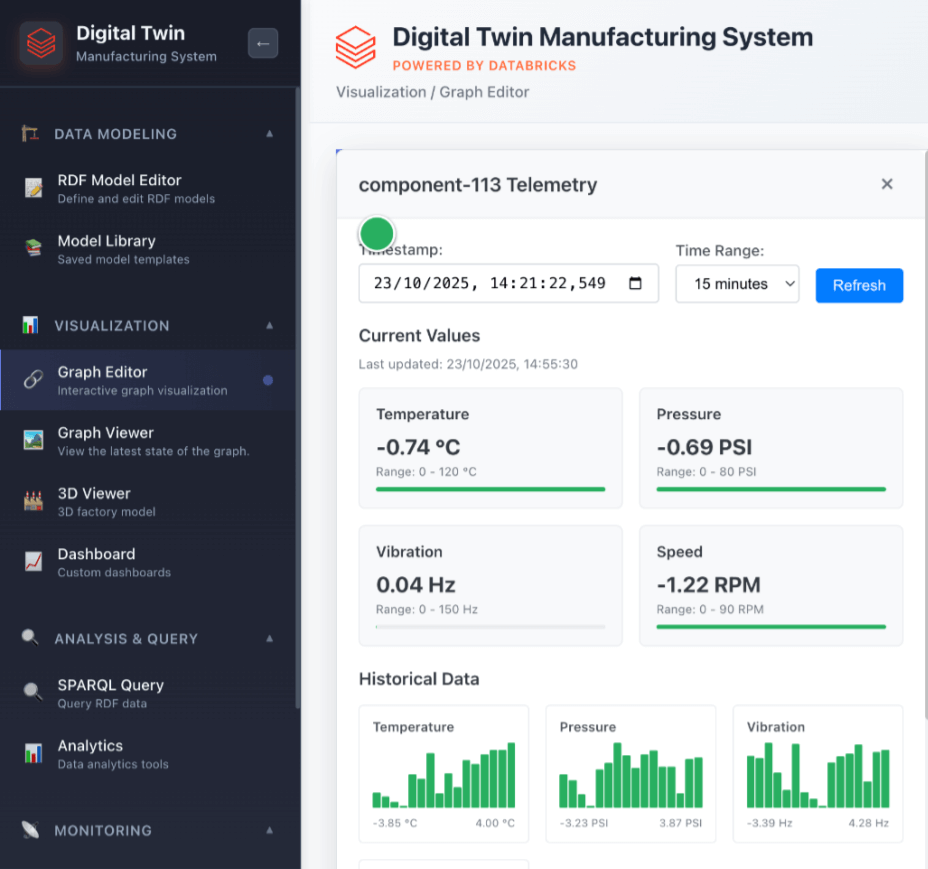The width and height of the screenshot is (928, 869).
Task: Click the Dashboard chart icon
Action: click(x=34, y=562)
